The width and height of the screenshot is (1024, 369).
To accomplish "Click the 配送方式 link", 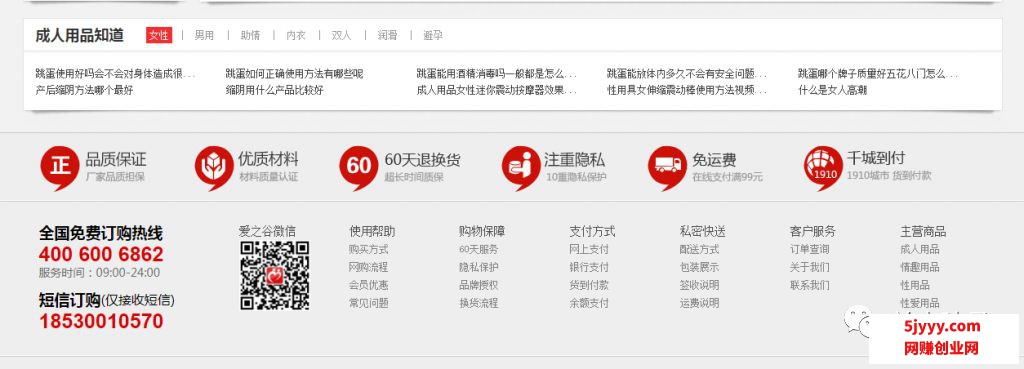I will point(699,249).
